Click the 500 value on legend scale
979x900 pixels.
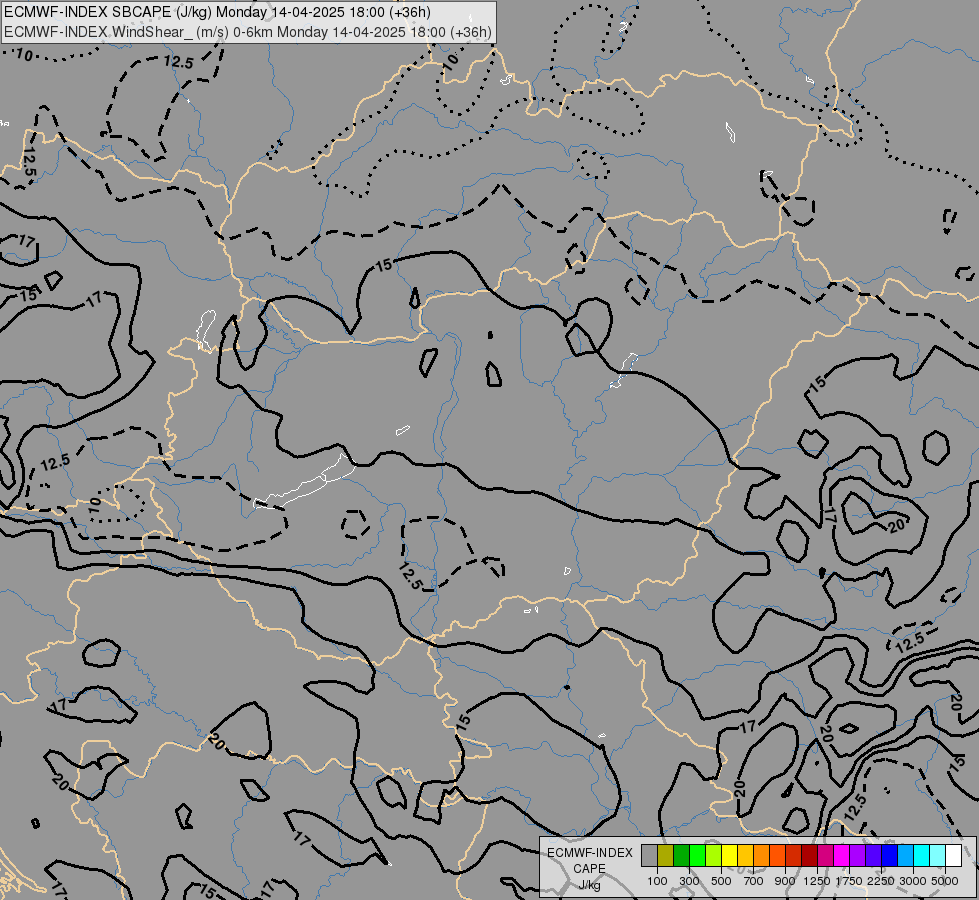coord(721,881)
